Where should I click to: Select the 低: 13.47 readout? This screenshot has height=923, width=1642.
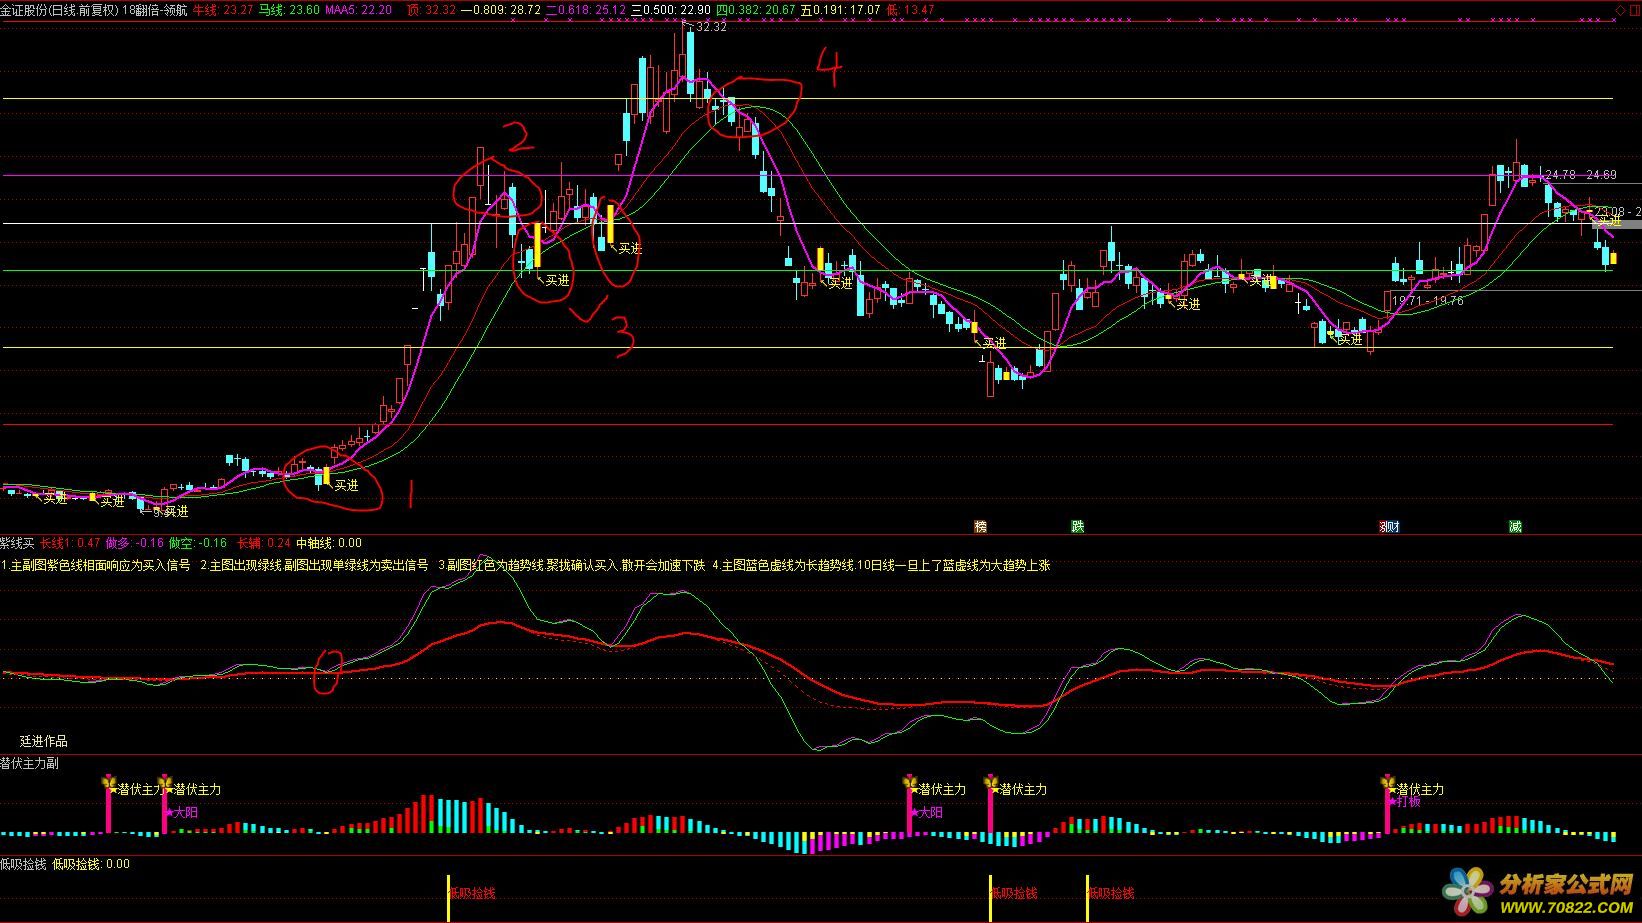[x=910, y=9]
